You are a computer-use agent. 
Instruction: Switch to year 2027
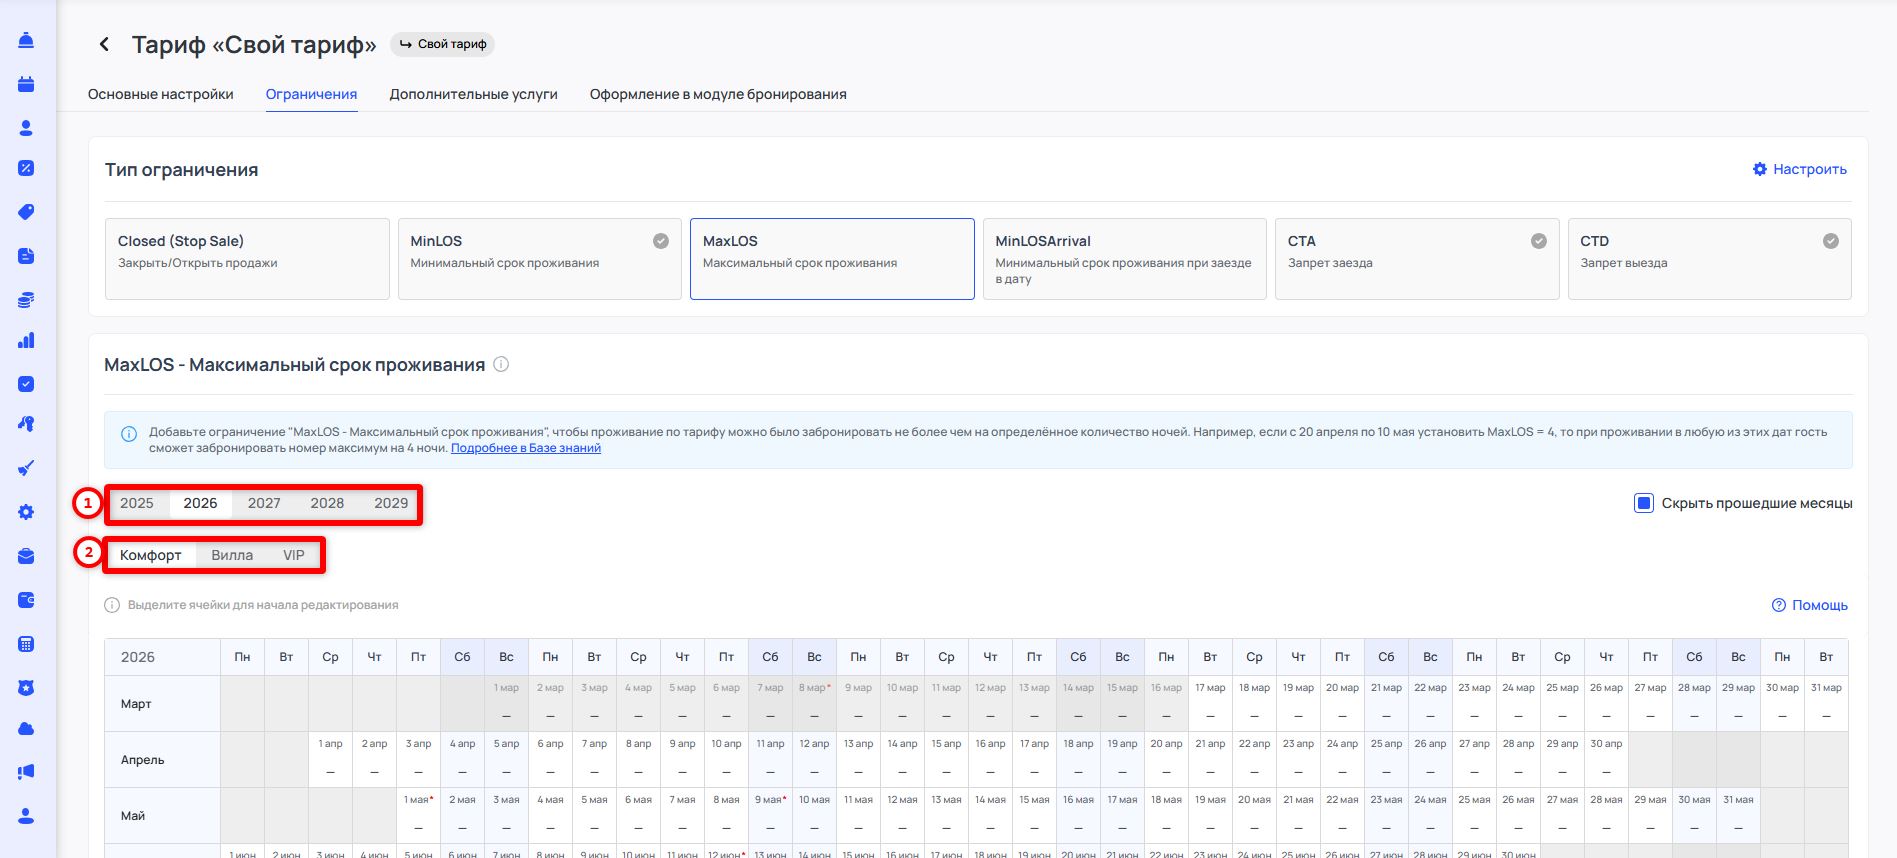click(264, 503)
